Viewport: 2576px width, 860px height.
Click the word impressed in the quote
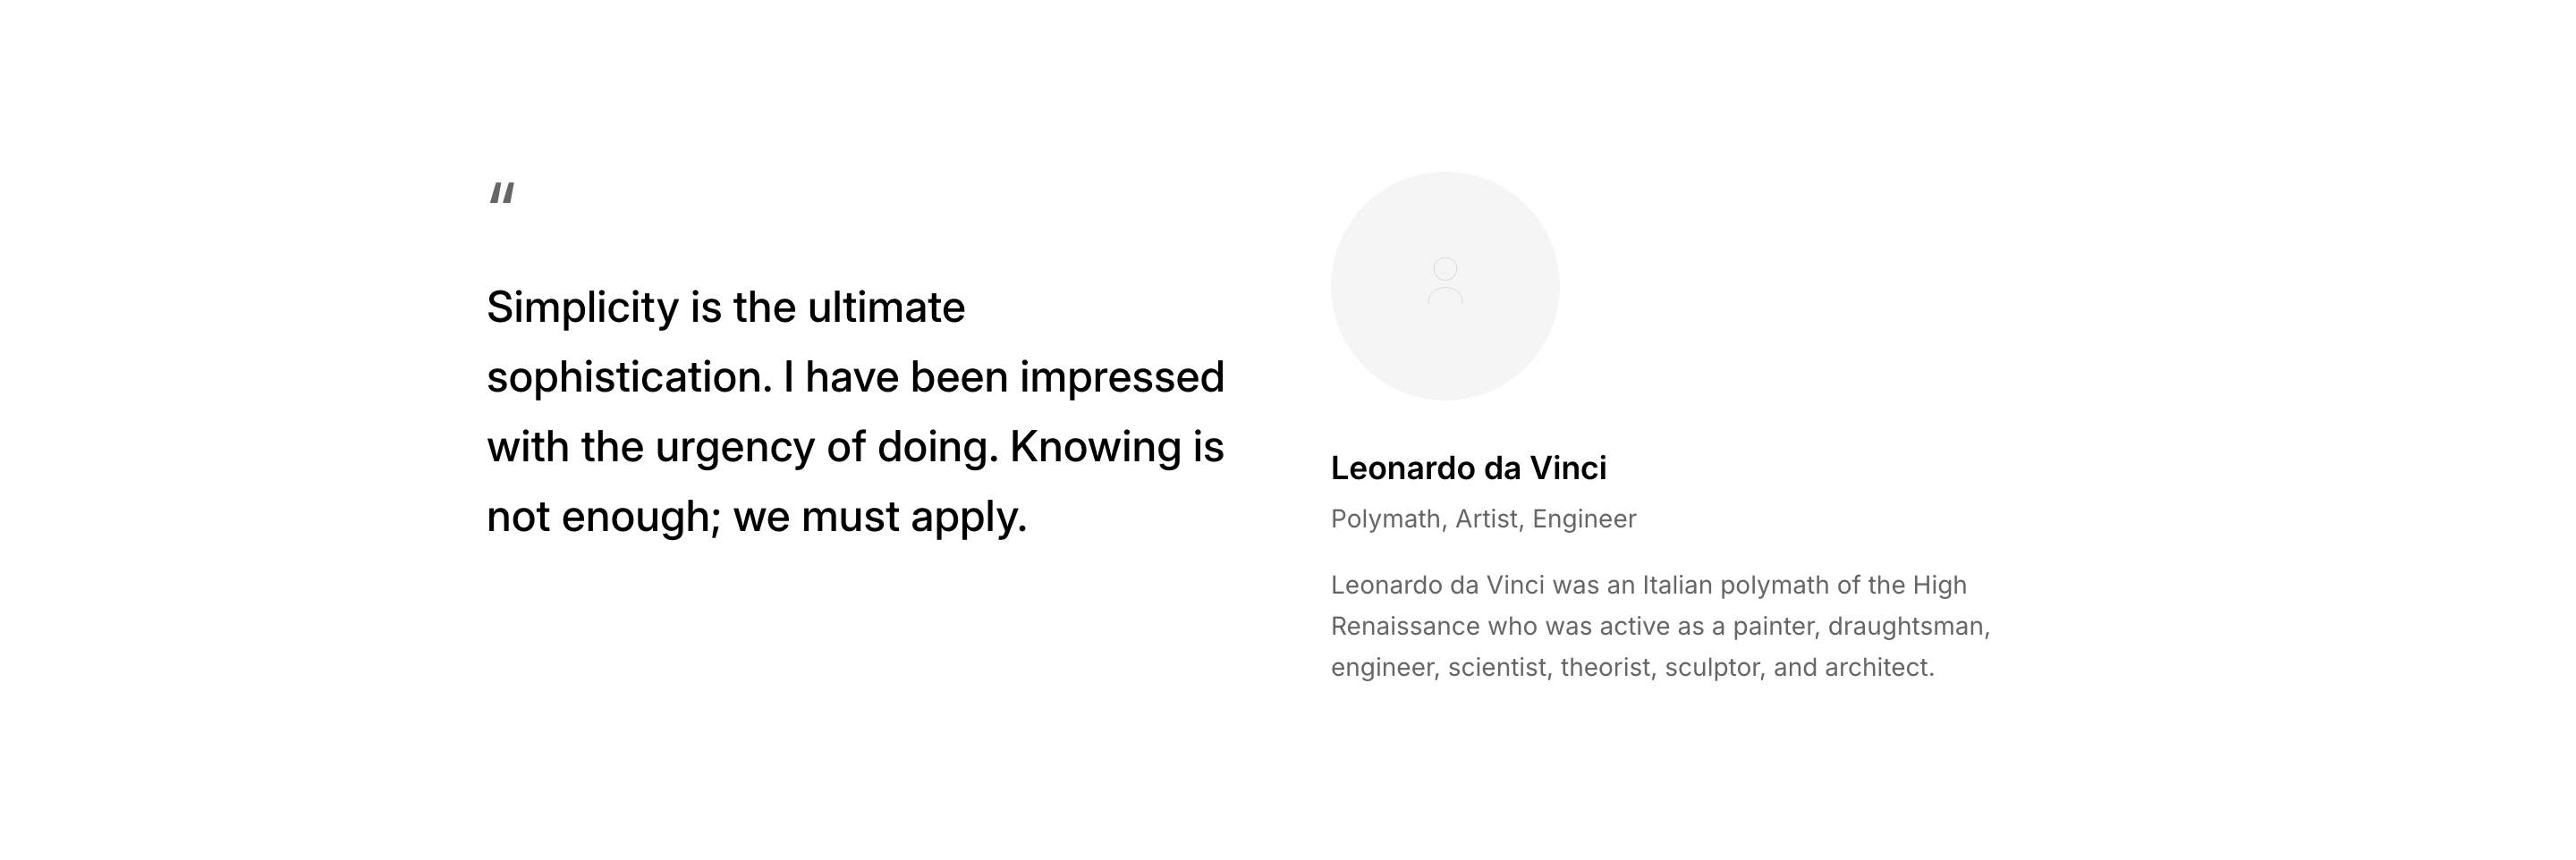(1121, 377)
